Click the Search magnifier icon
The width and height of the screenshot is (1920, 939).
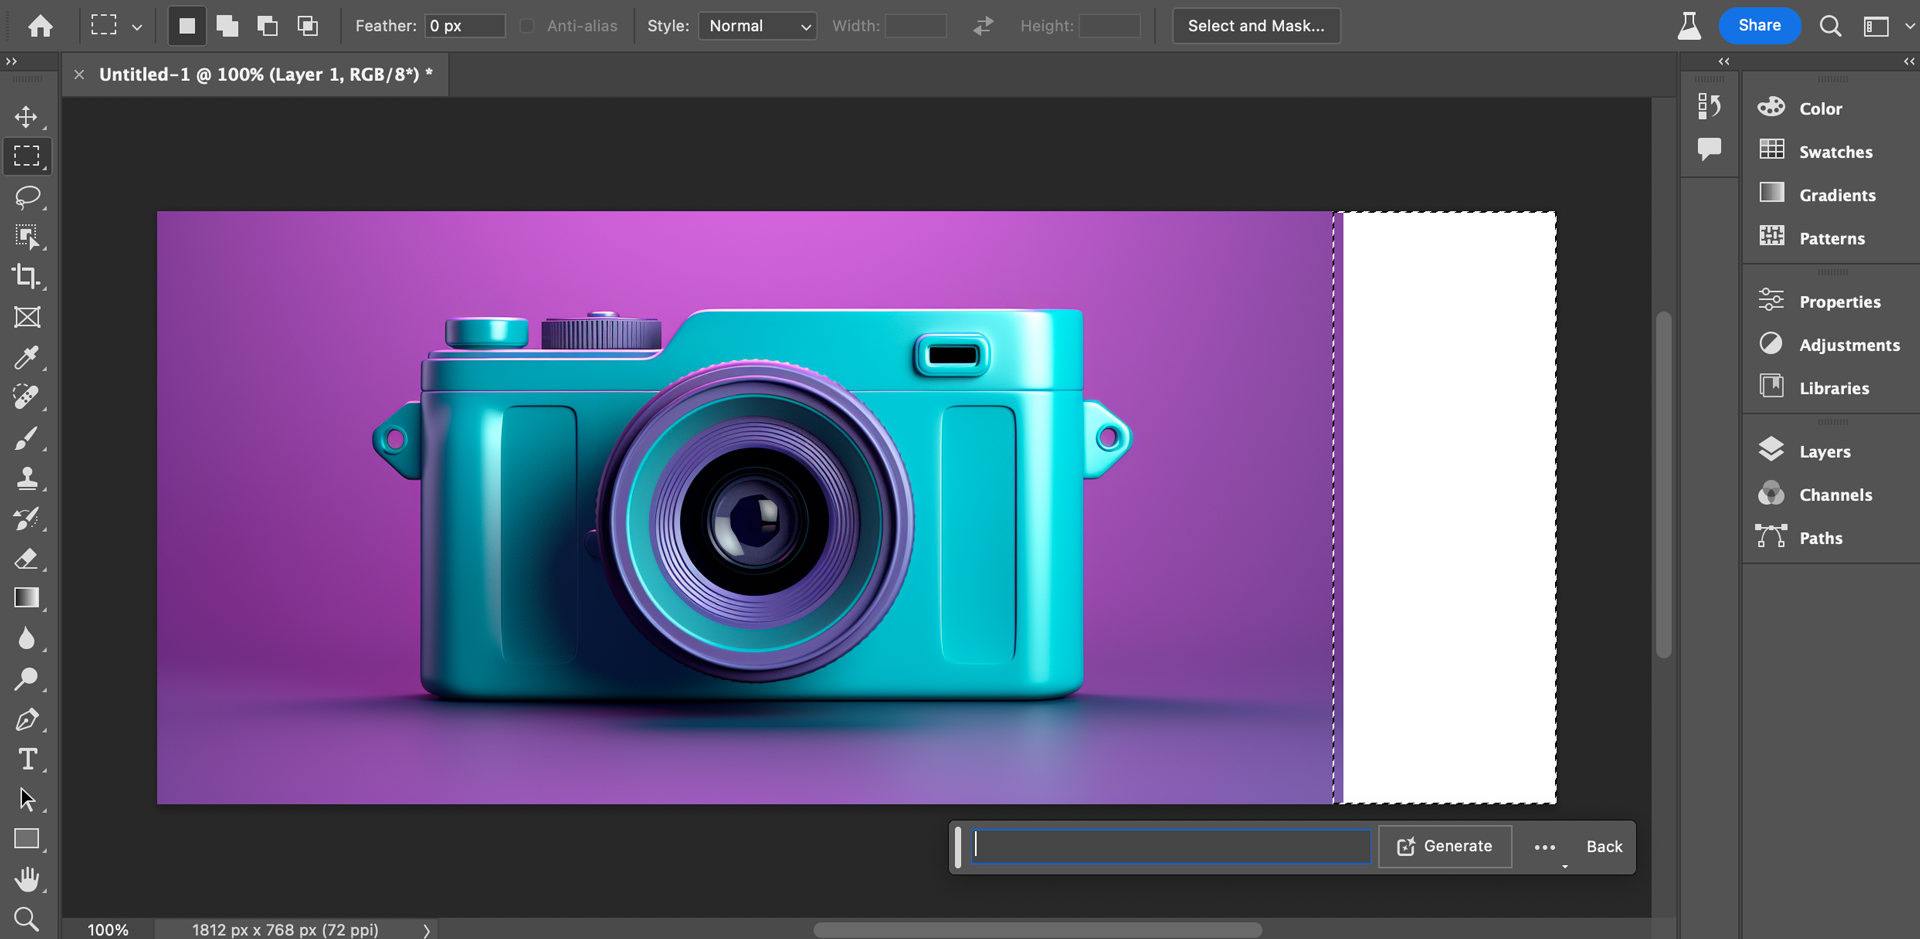(x=1830, y=26)
